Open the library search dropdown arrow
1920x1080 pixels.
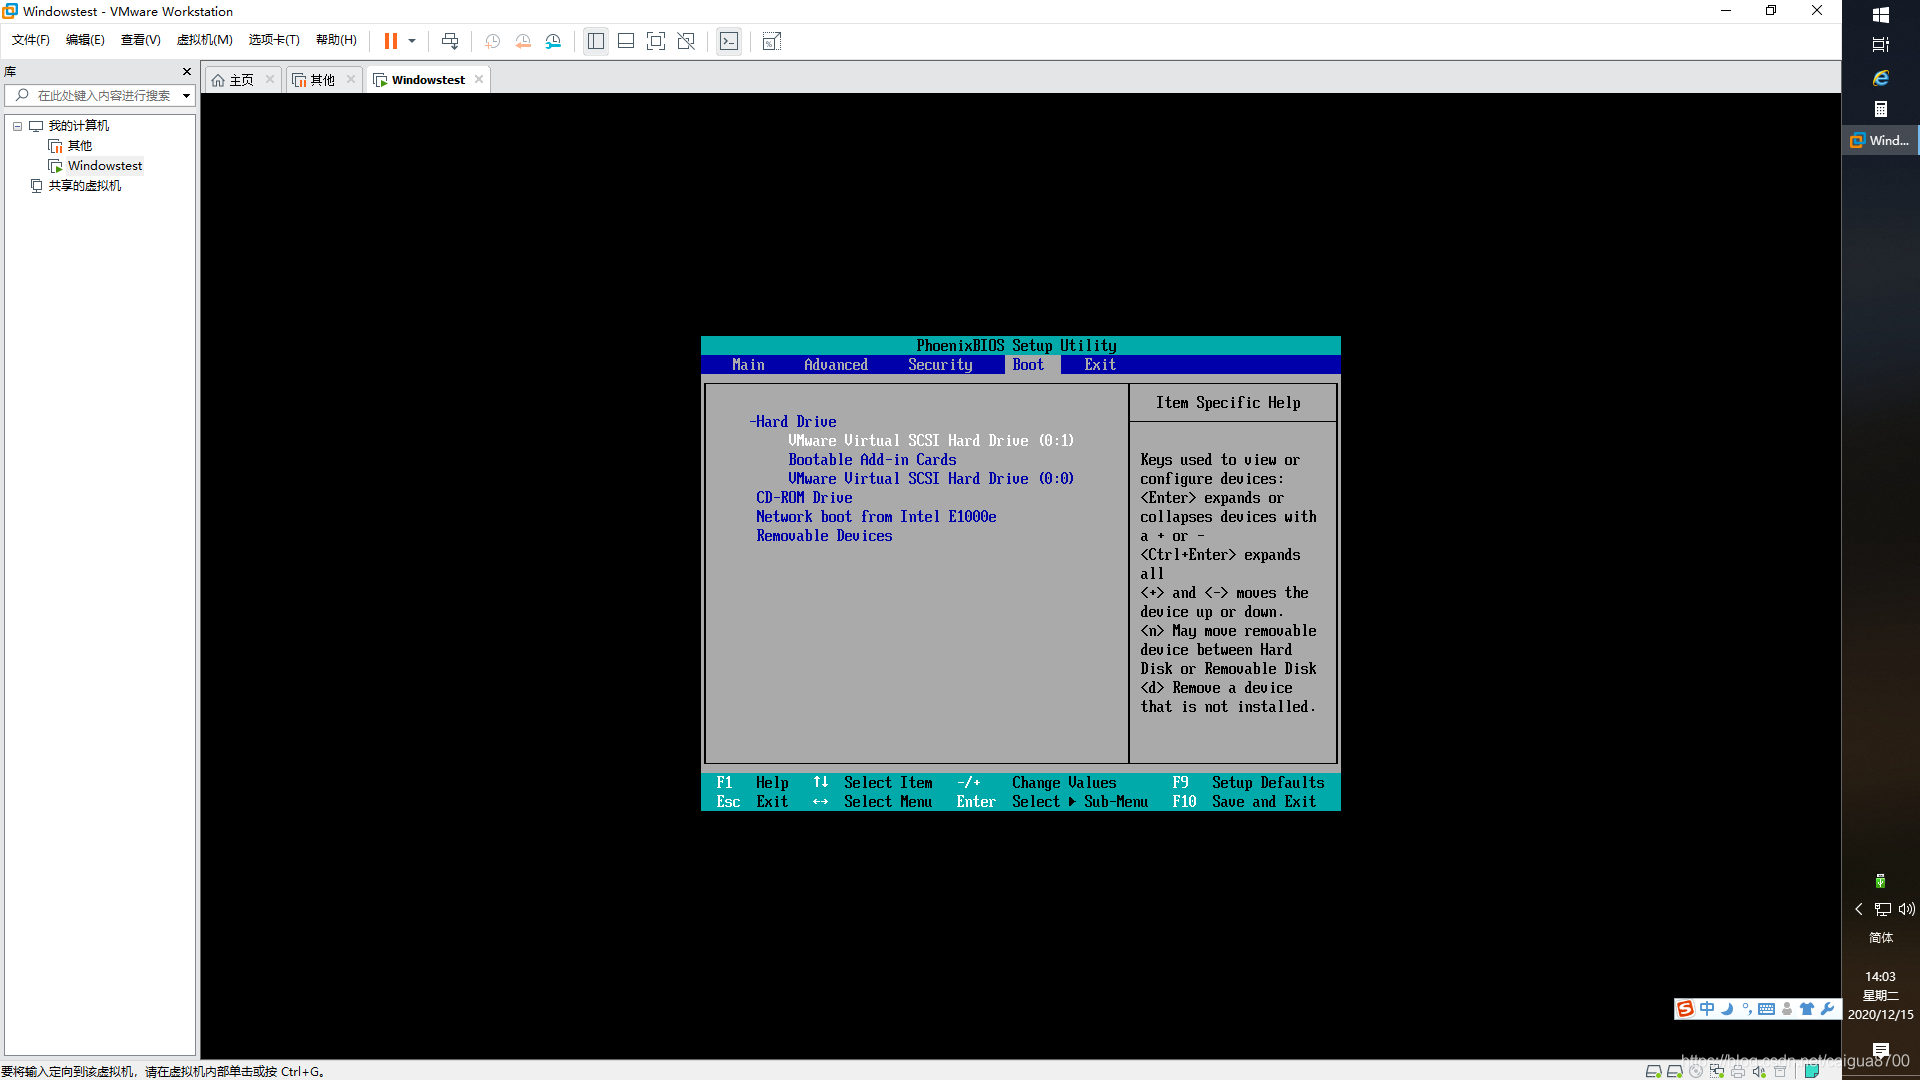pyautogui.click(x=186, y=96)
